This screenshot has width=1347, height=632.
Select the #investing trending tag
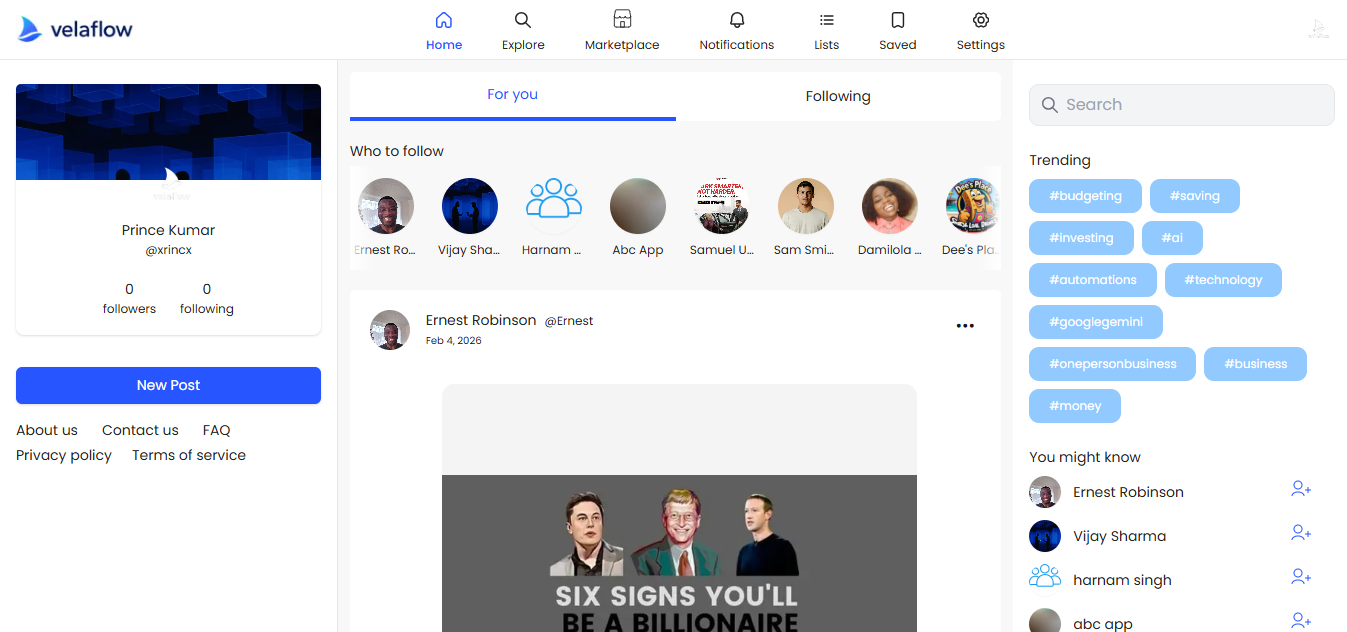click(x=1081, y=238)
